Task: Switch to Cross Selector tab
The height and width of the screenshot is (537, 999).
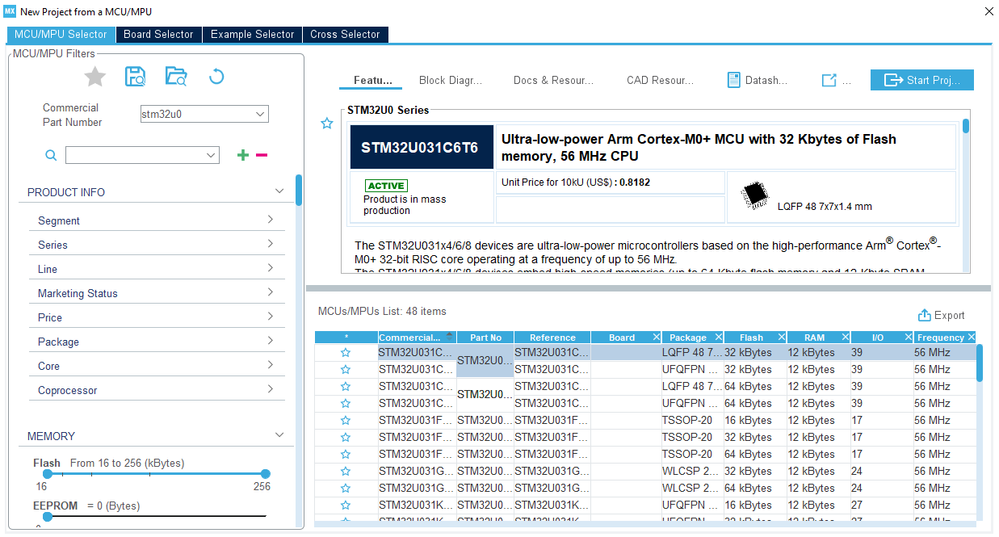Action: tap(345, 34)
